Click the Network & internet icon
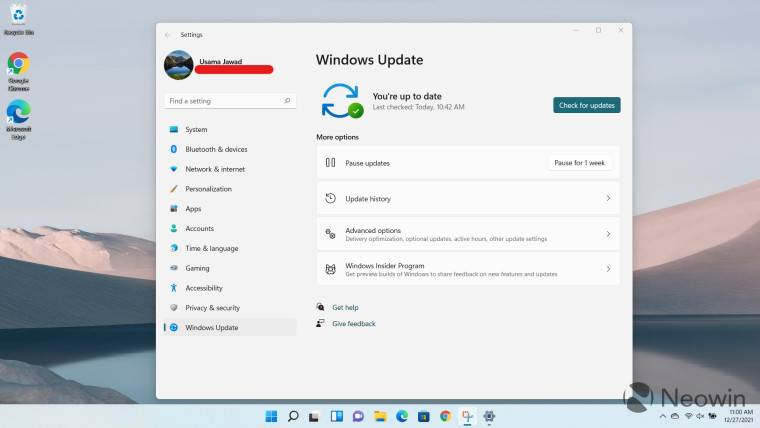Screen dimensions: 760x428 click(x=174, y=169)
